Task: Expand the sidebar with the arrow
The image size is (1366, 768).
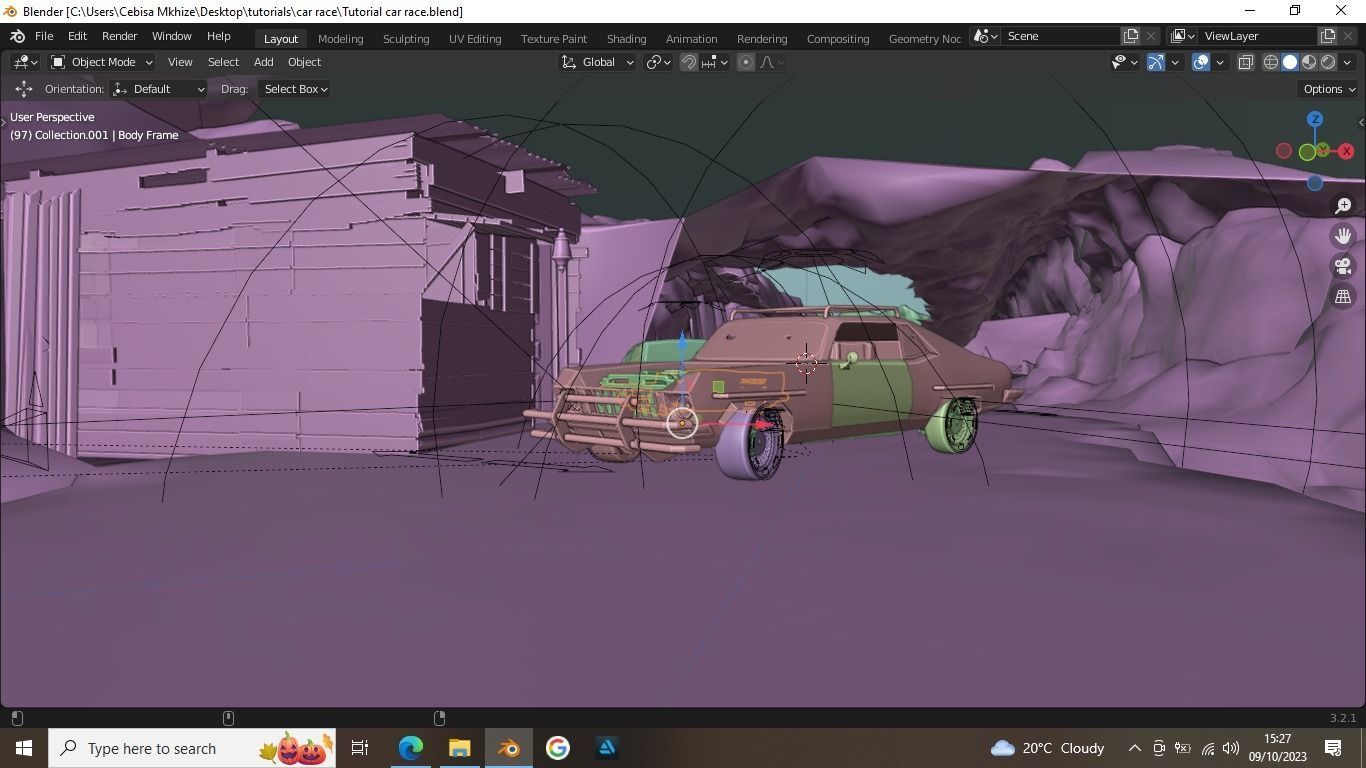Action: pos(1360,122)
